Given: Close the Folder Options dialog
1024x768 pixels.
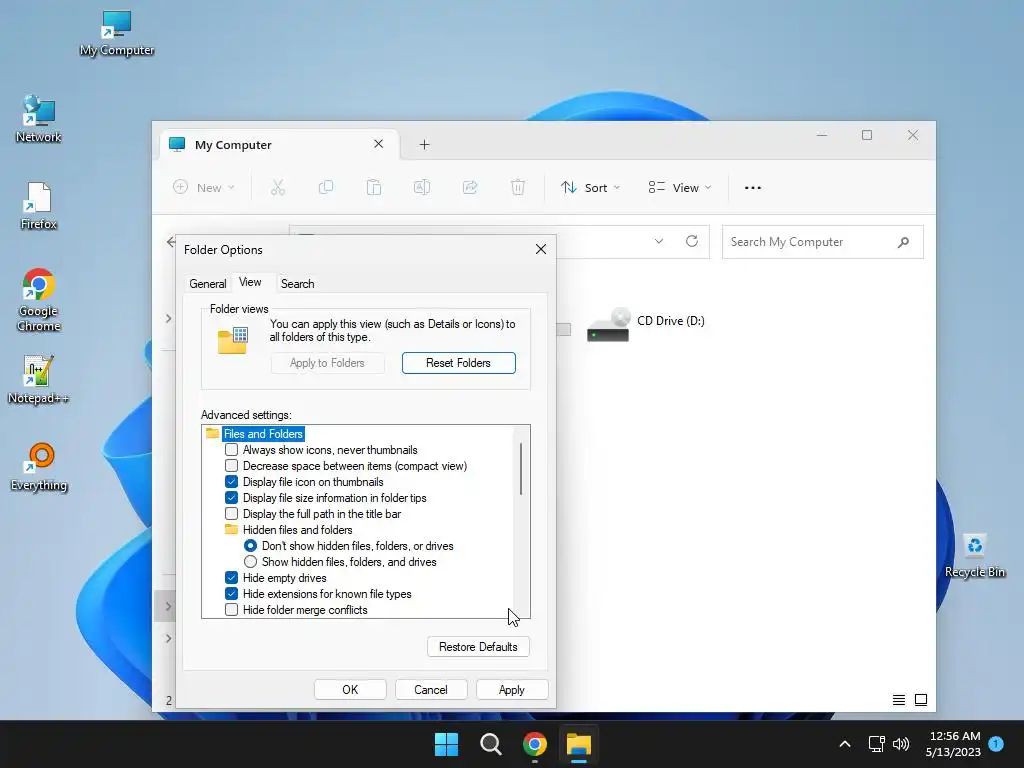Looking at the screenshot, I should (x=541, y=249).
